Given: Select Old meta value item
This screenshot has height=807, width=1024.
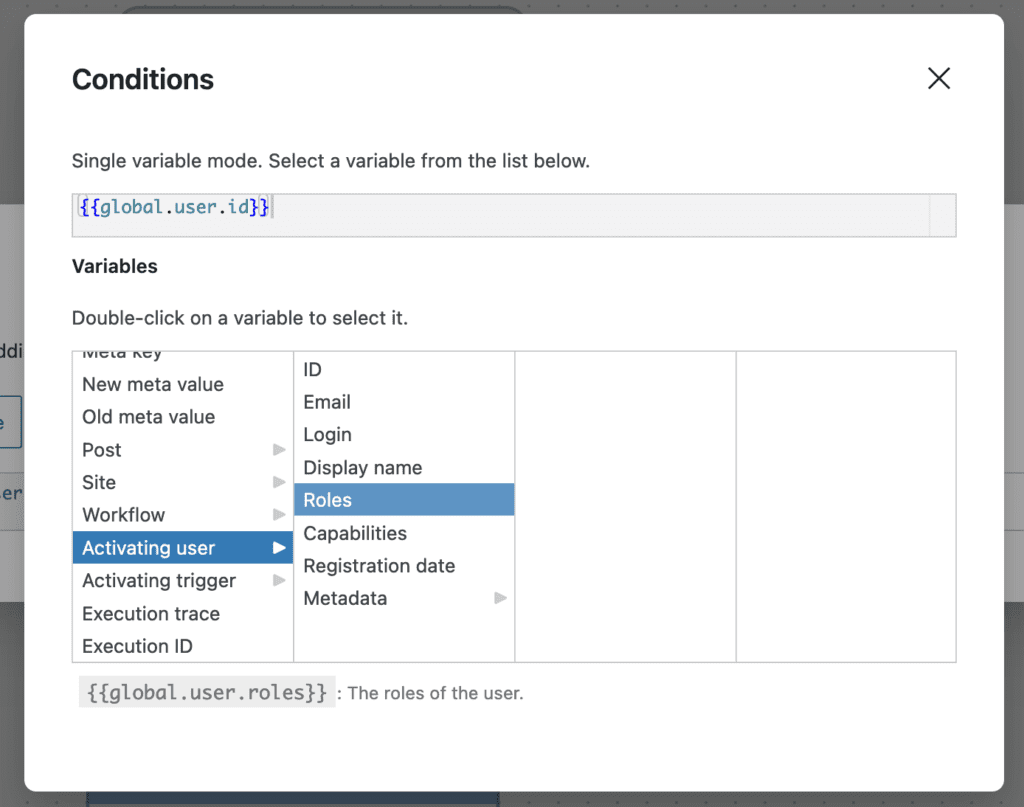Looking at the screenshot, I should pyautogui.click(x=148, y=417).
